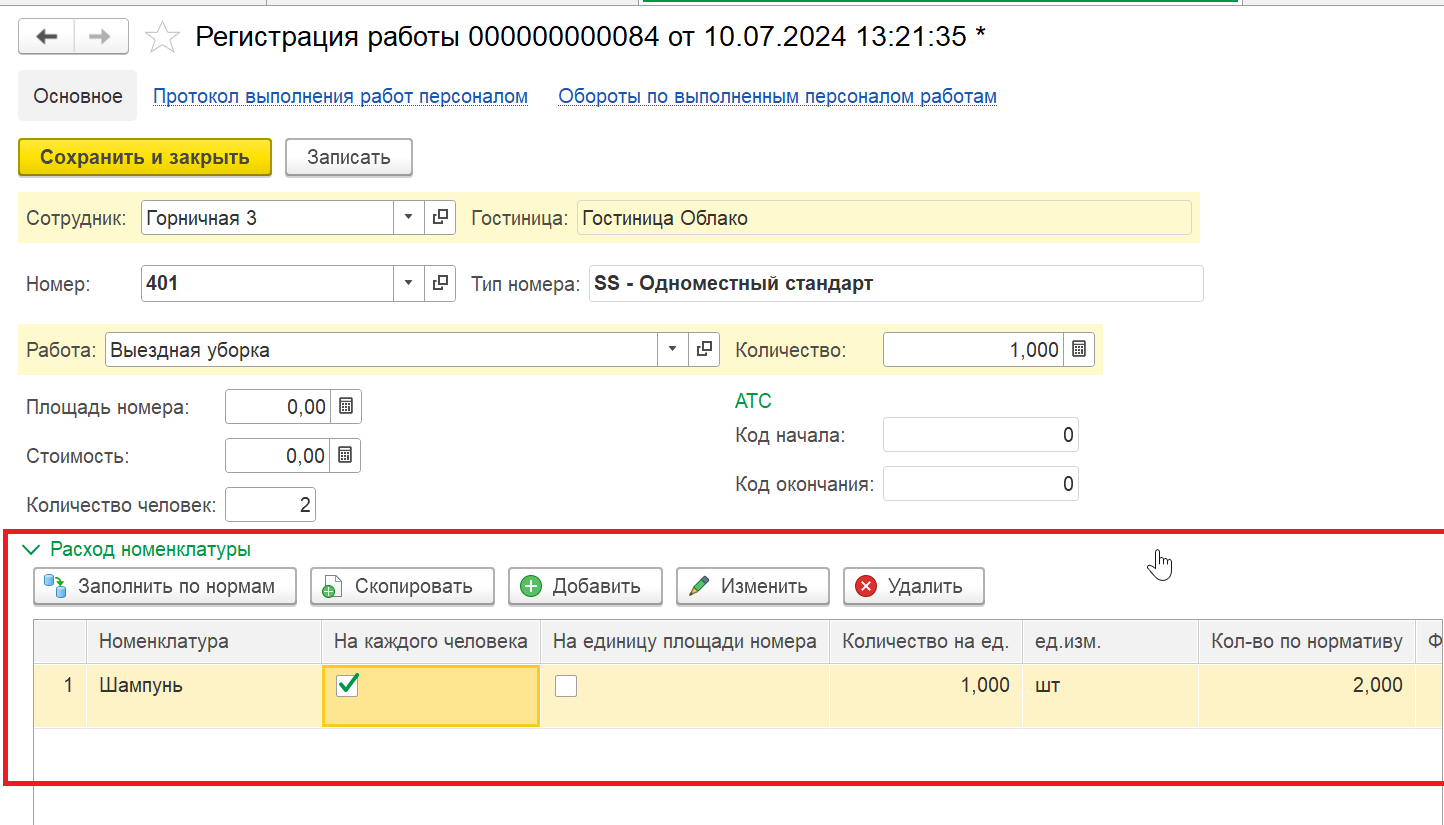Viewport: 1444px width, 825px height.
Task: Expand the Сотрудник dropdown list
Action: (408, 218)
